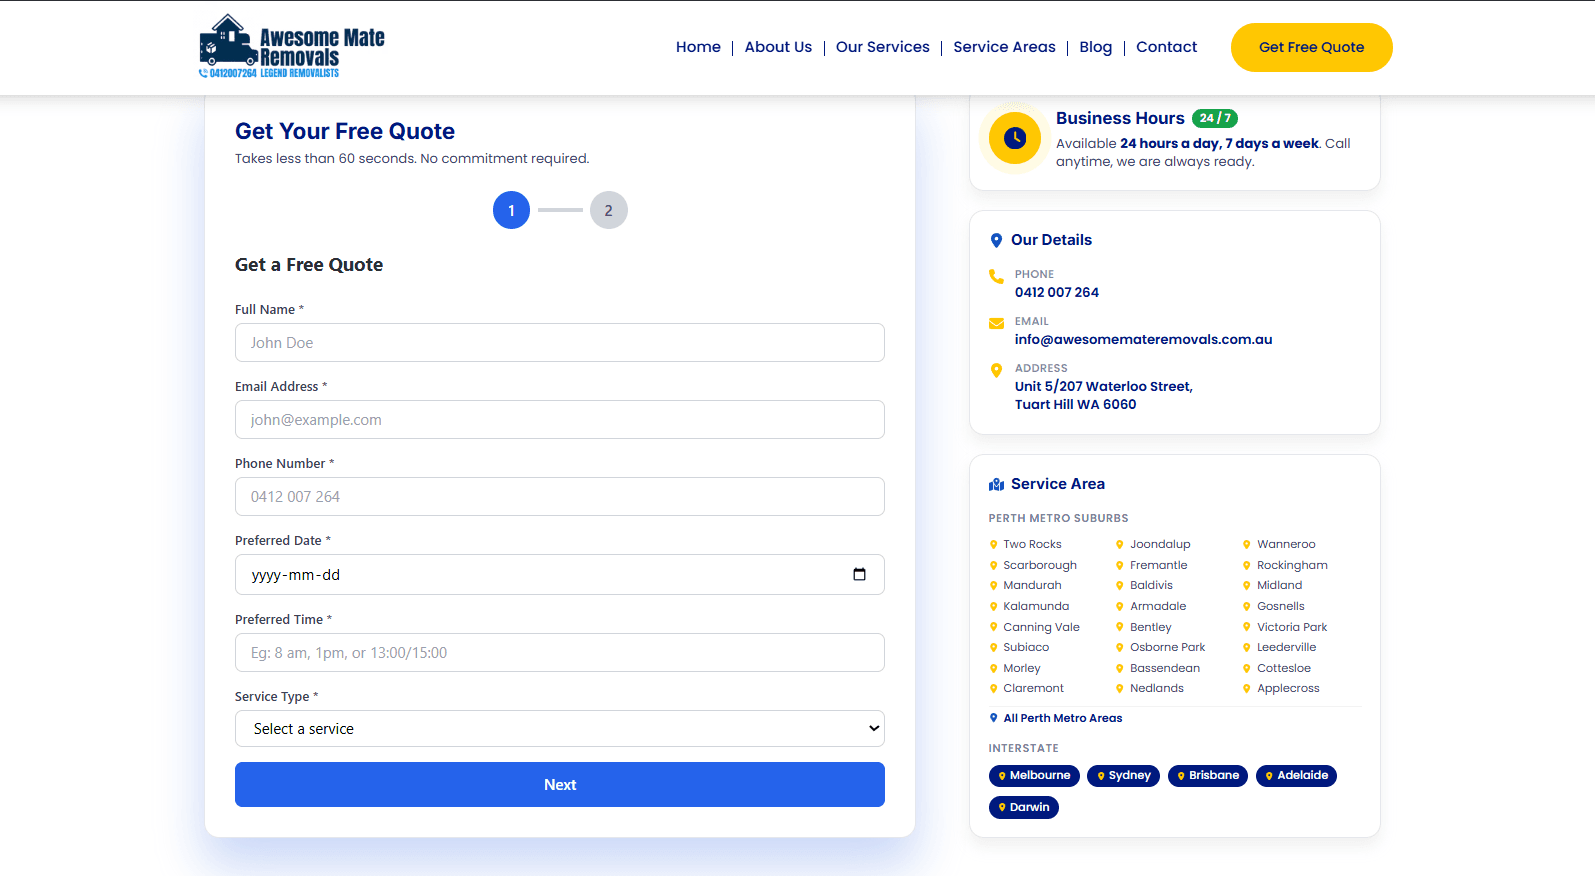Email info@awesomemateremovals.com.au link

click(x=1143, y=339)
